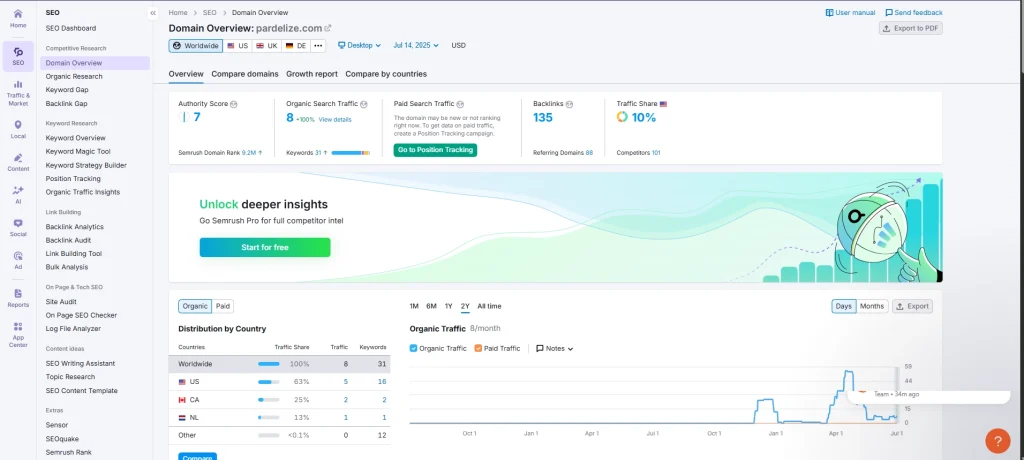Select the US flag database button
This screenshot has width=1024, height=460.
(x=238, y=46)
